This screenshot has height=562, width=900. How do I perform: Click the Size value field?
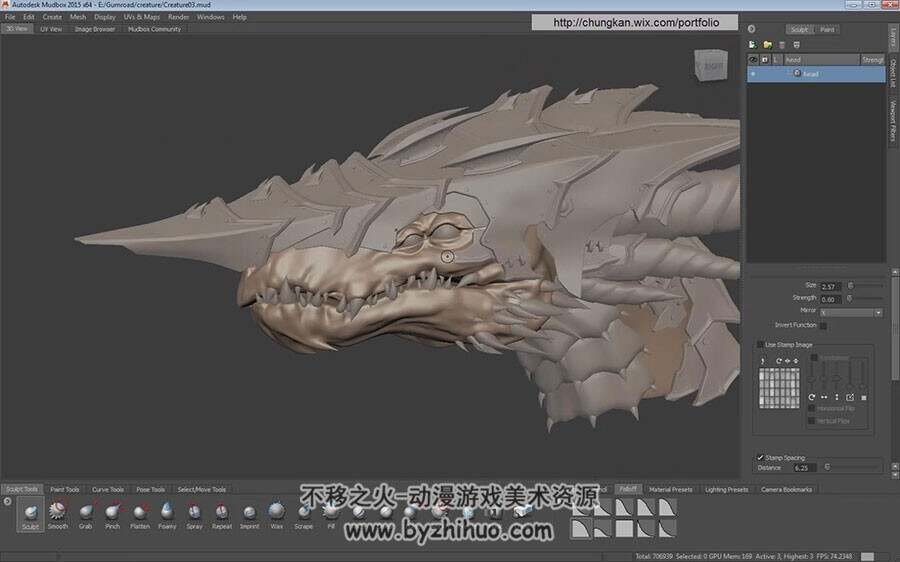830,286
